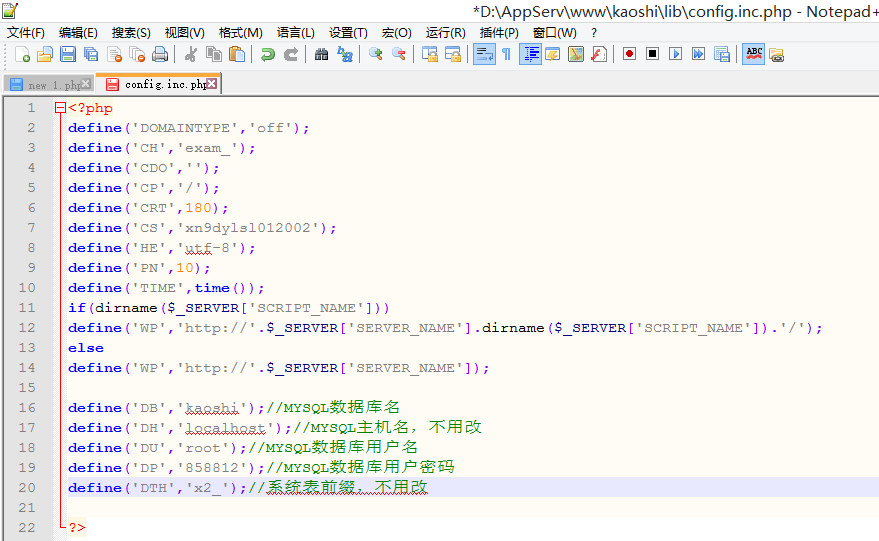This screenshot has width=879, height=541.
Task: Toggle Show All Characters pilcrow
Action: (x=506, y=54)
